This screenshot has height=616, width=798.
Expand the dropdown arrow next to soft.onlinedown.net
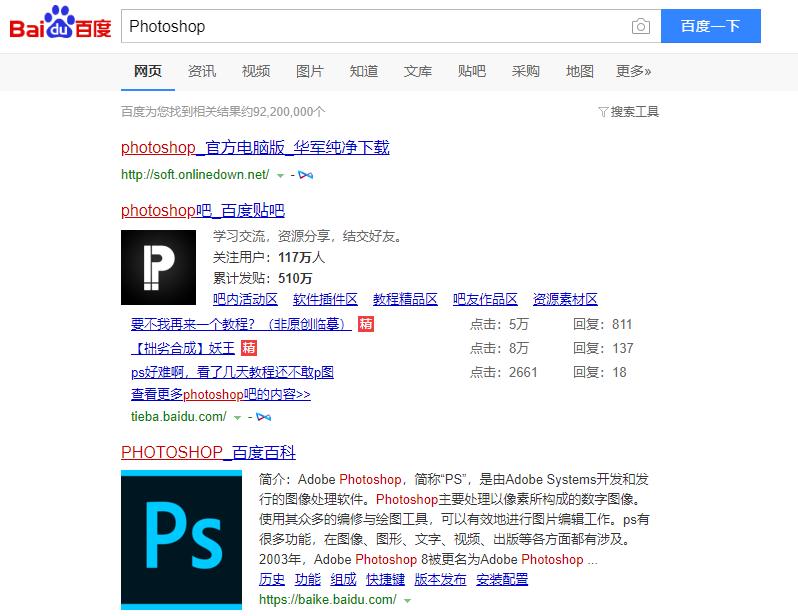point(281,175)
